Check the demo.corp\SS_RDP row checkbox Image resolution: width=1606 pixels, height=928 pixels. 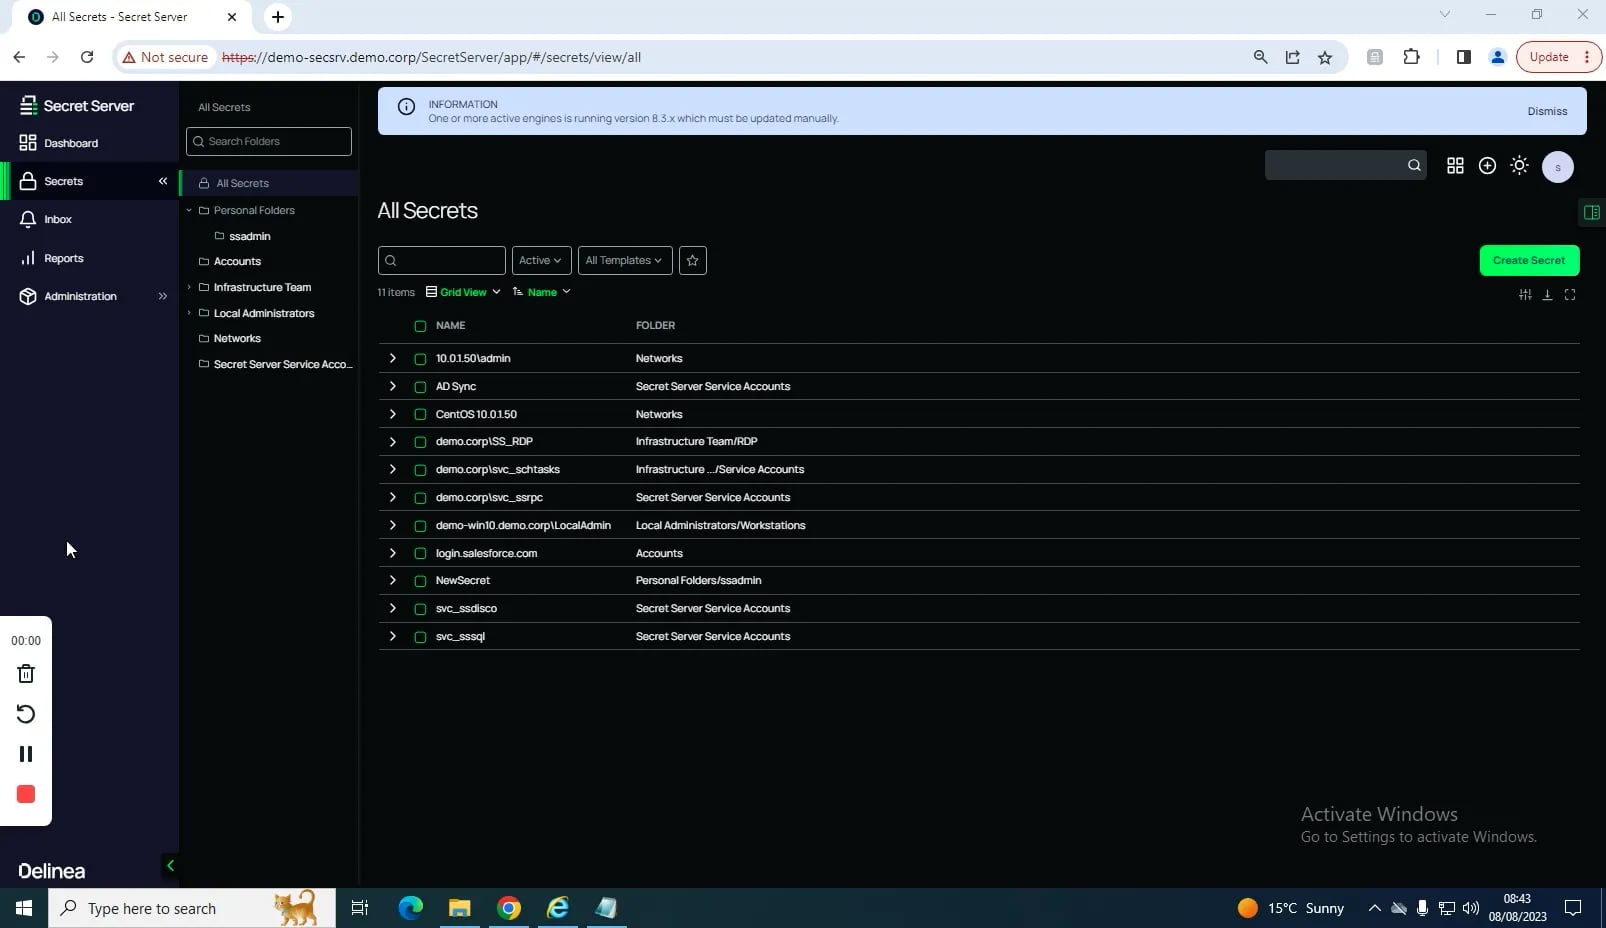click(420, 441)
